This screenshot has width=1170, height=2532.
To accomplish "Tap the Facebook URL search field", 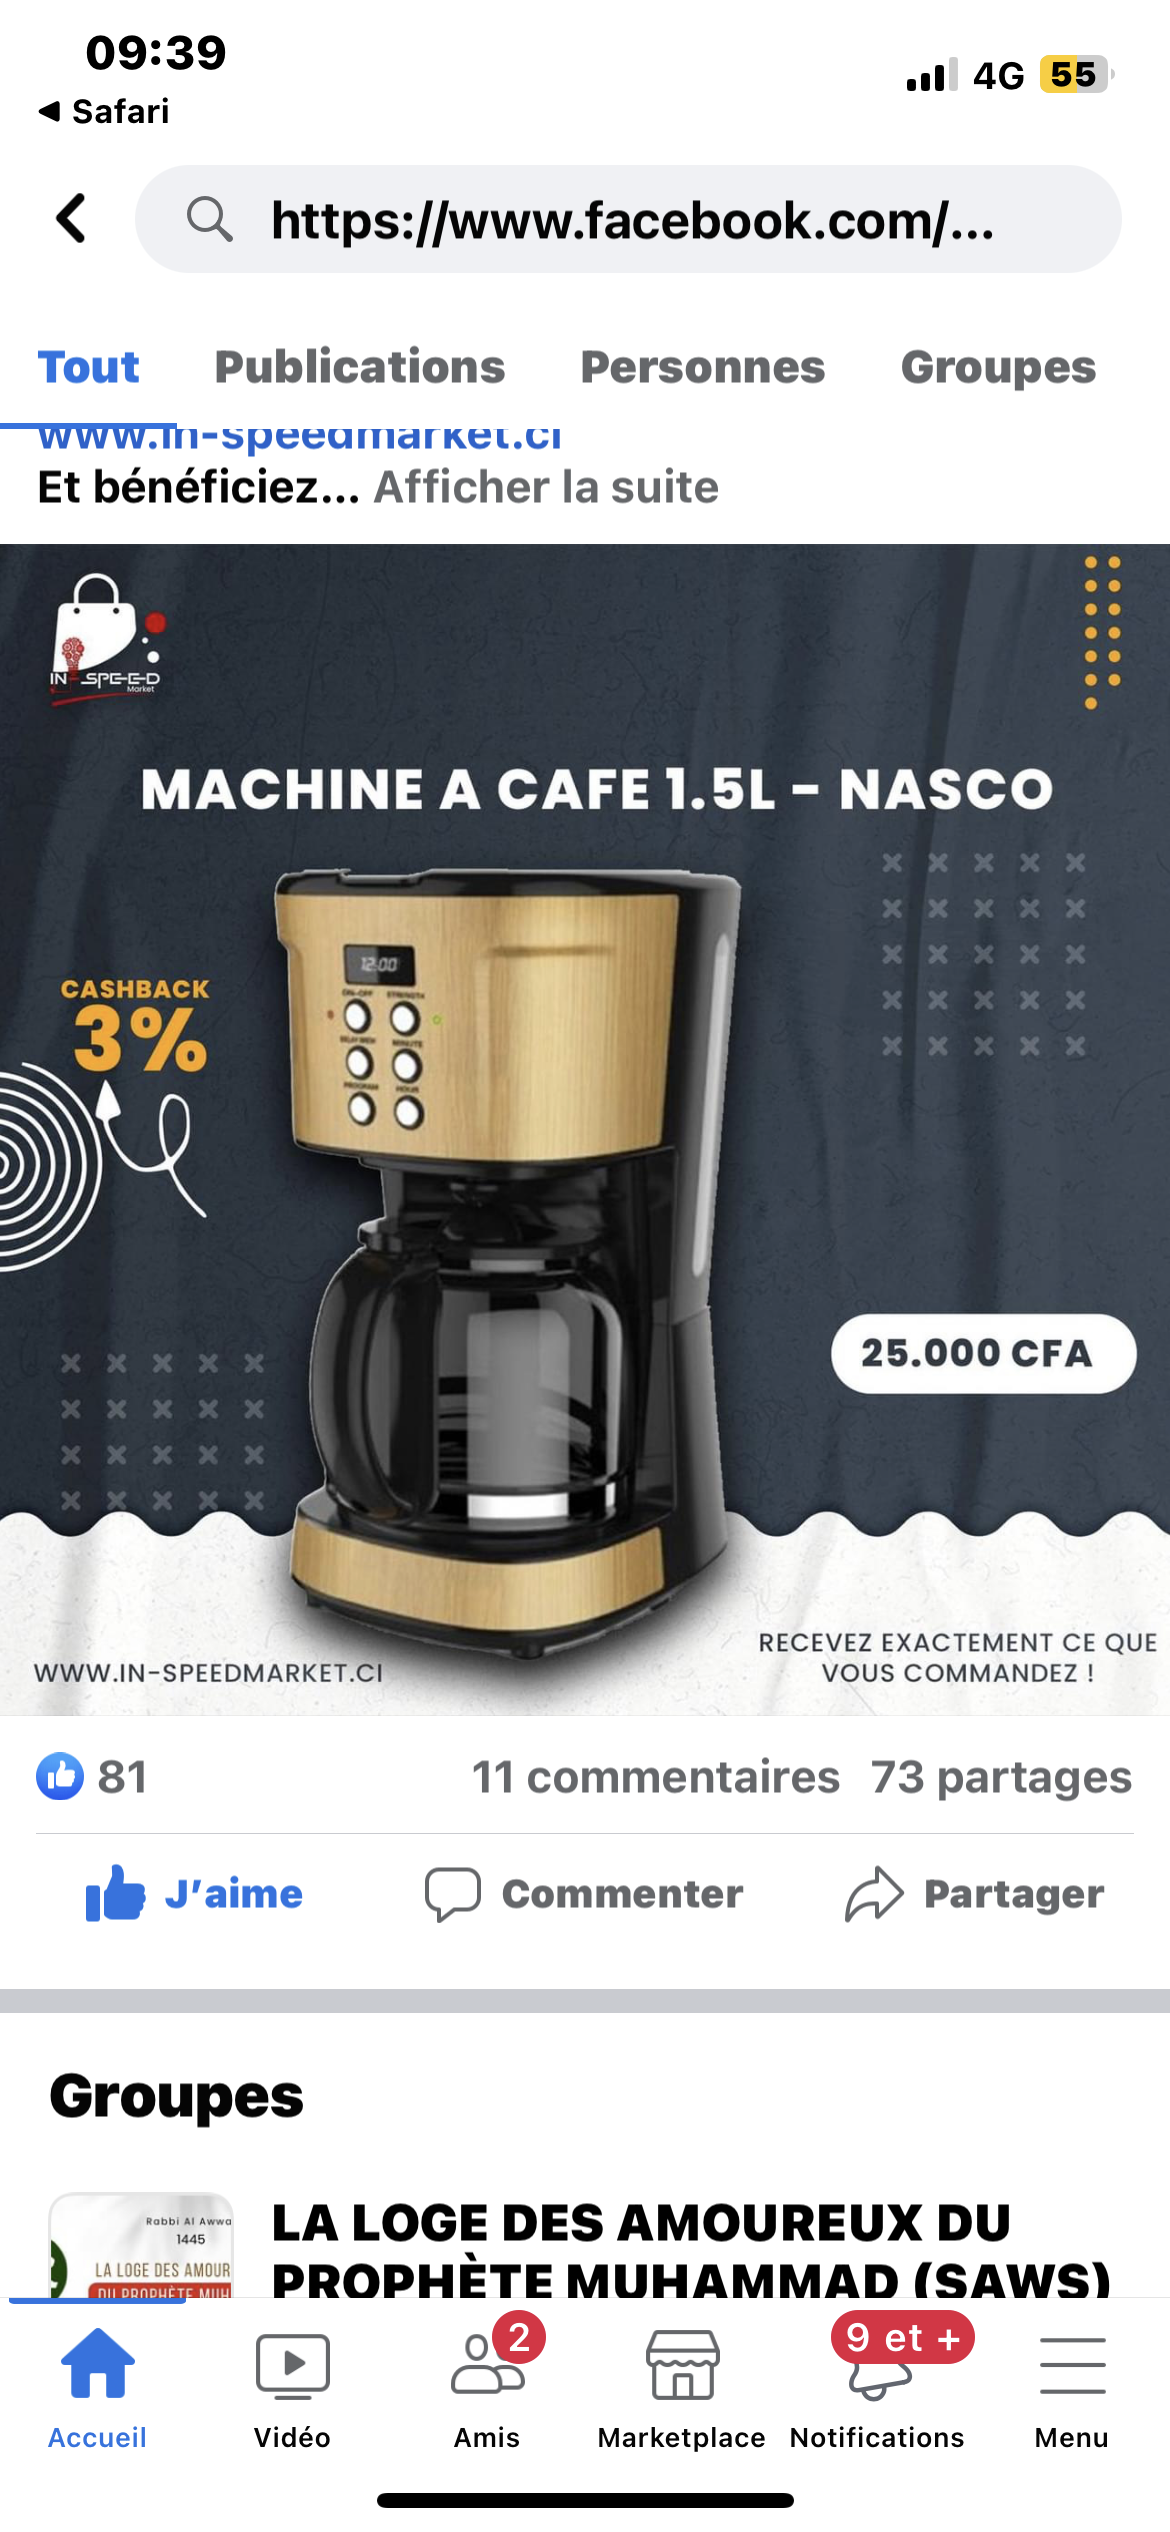I will coord(628,219).
